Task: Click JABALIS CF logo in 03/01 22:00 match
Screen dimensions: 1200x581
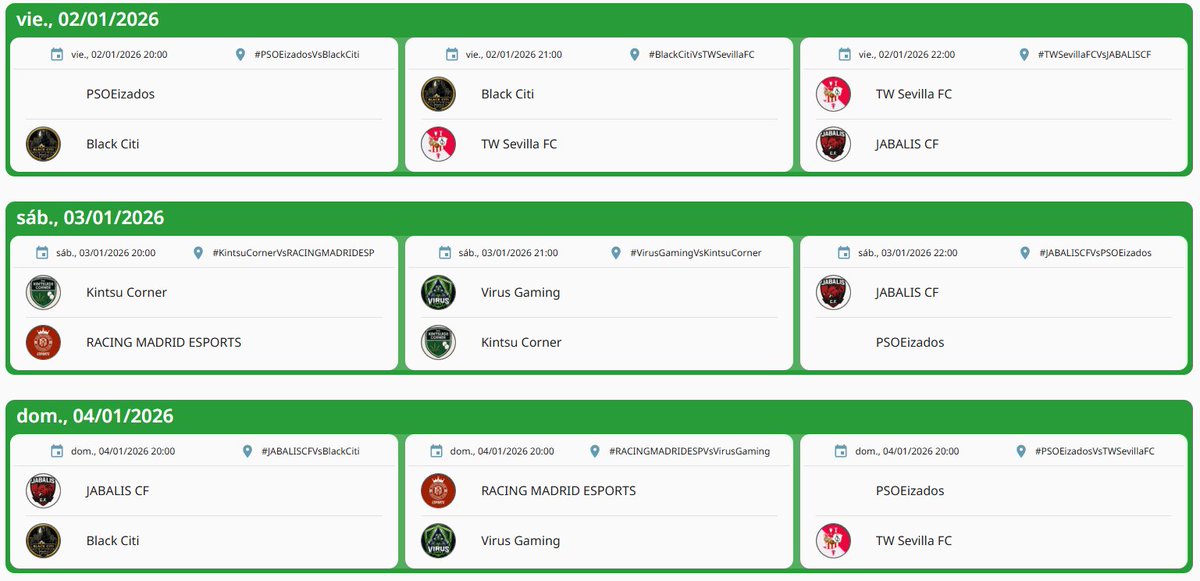Action: (833, 292)
